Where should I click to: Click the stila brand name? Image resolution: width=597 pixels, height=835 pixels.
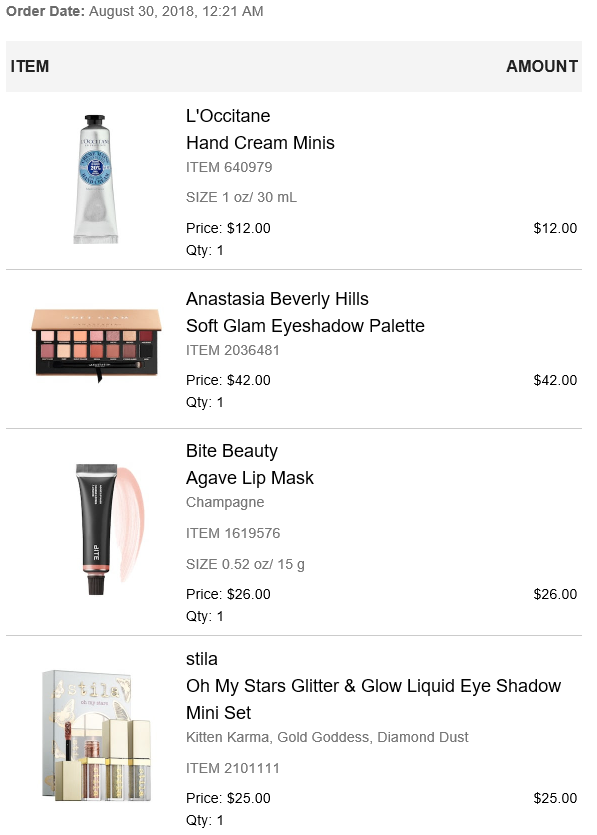(201, 659)
